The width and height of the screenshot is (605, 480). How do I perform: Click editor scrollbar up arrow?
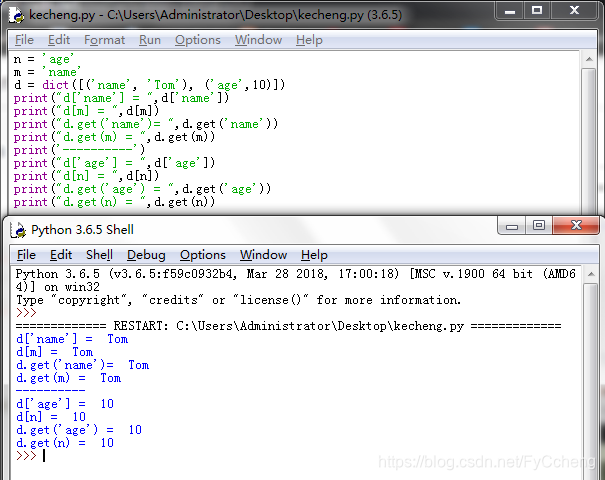click(589, 59)
